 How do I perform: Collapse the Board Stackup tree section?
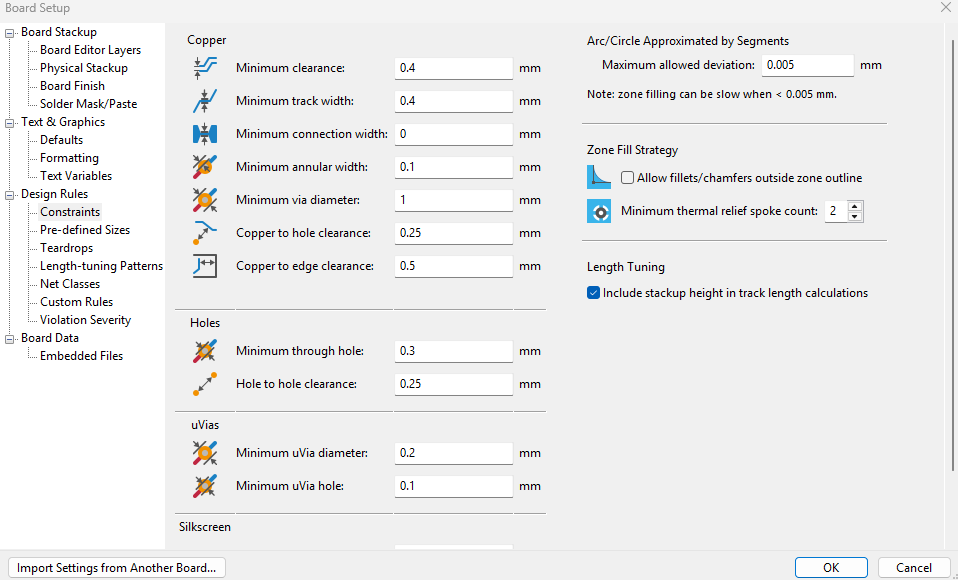tap(11, 32)
